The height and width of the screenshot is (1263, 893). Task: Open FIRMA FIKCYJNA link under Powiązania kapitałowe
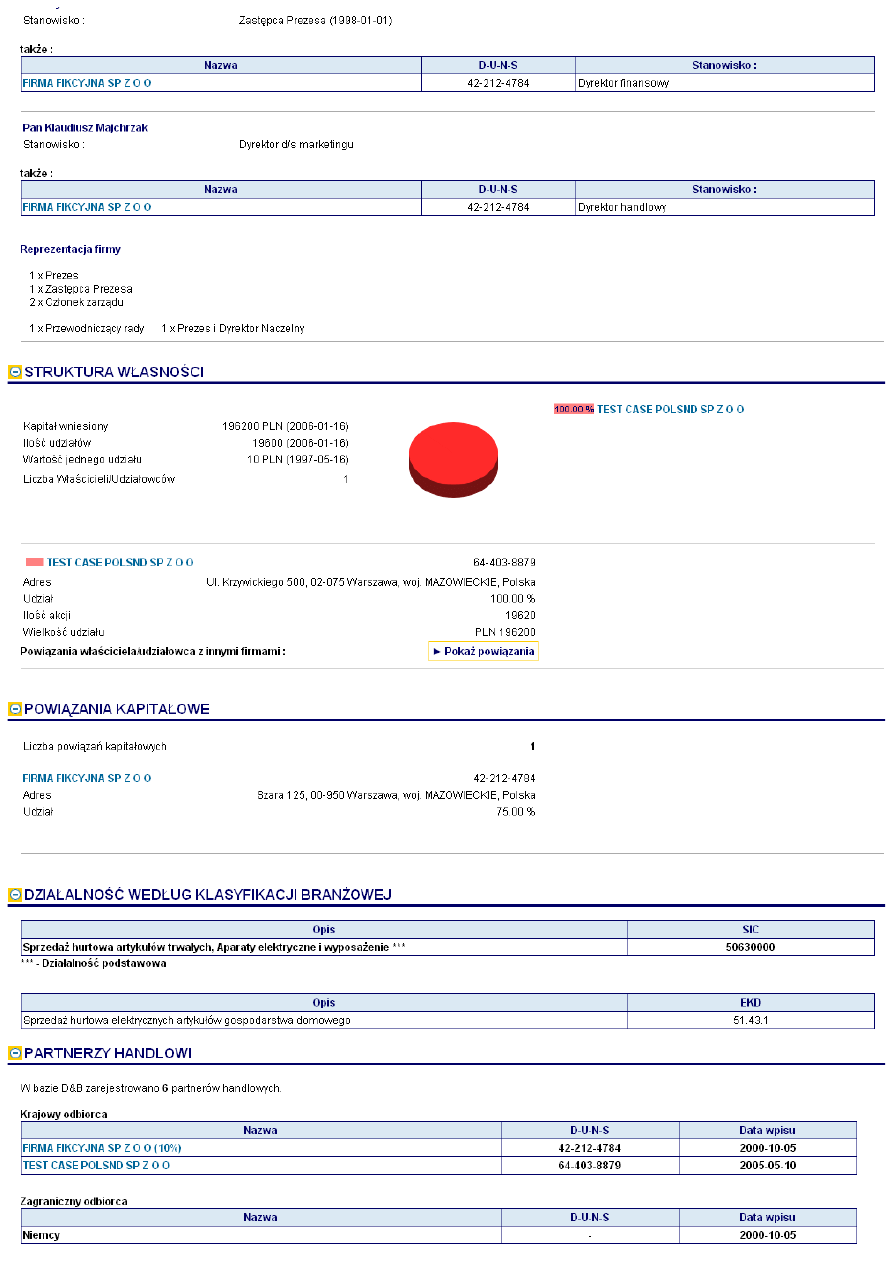coord(87,777)
